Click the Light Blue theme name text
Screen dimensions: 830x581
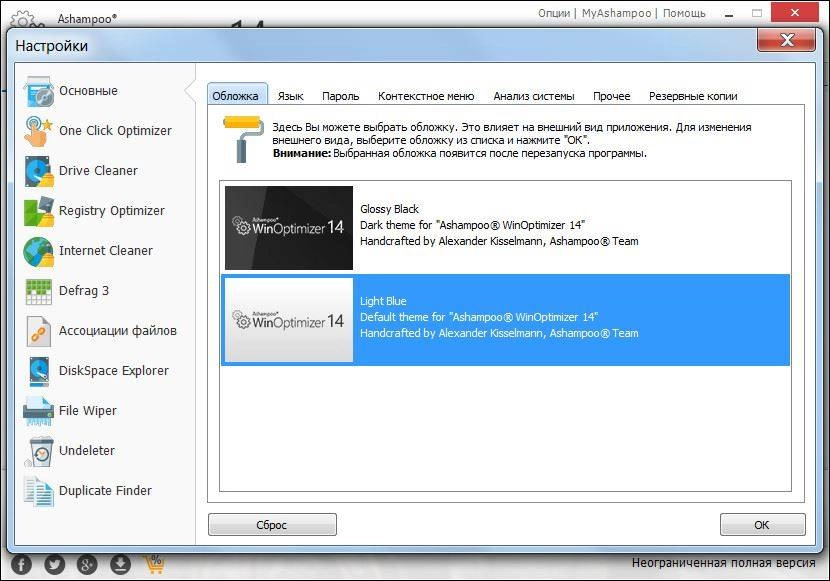click(383, 301)
